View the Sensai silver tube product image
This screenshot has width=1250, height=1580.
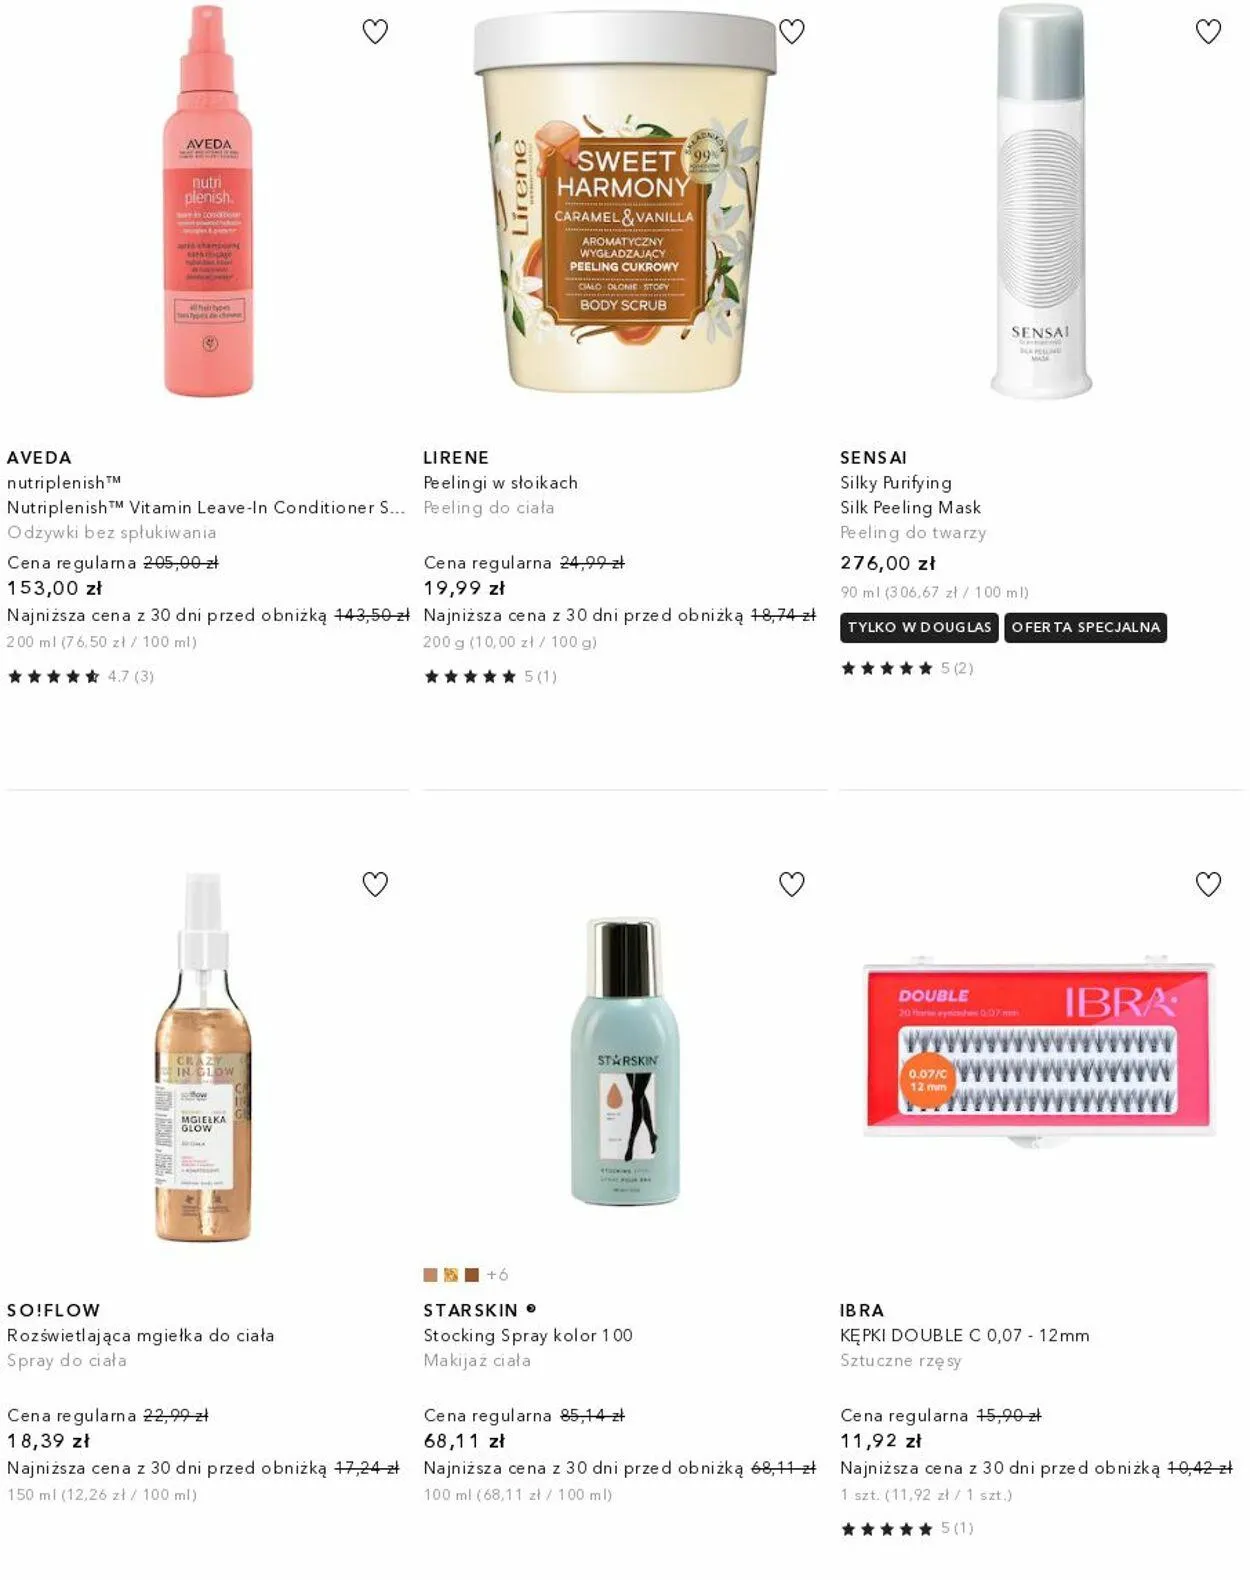tap(1041, 200)
